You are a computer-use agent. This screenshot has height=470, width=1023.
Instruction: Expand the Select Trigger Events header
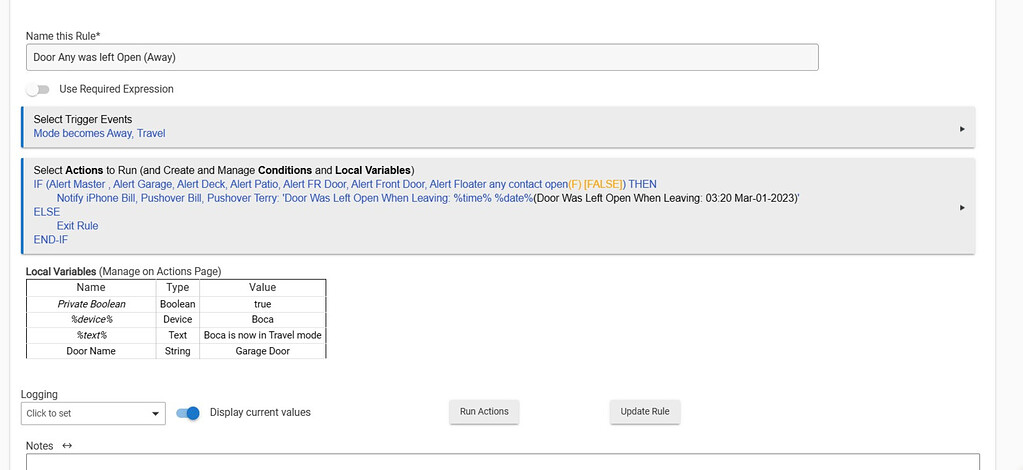tap(83, 119)
